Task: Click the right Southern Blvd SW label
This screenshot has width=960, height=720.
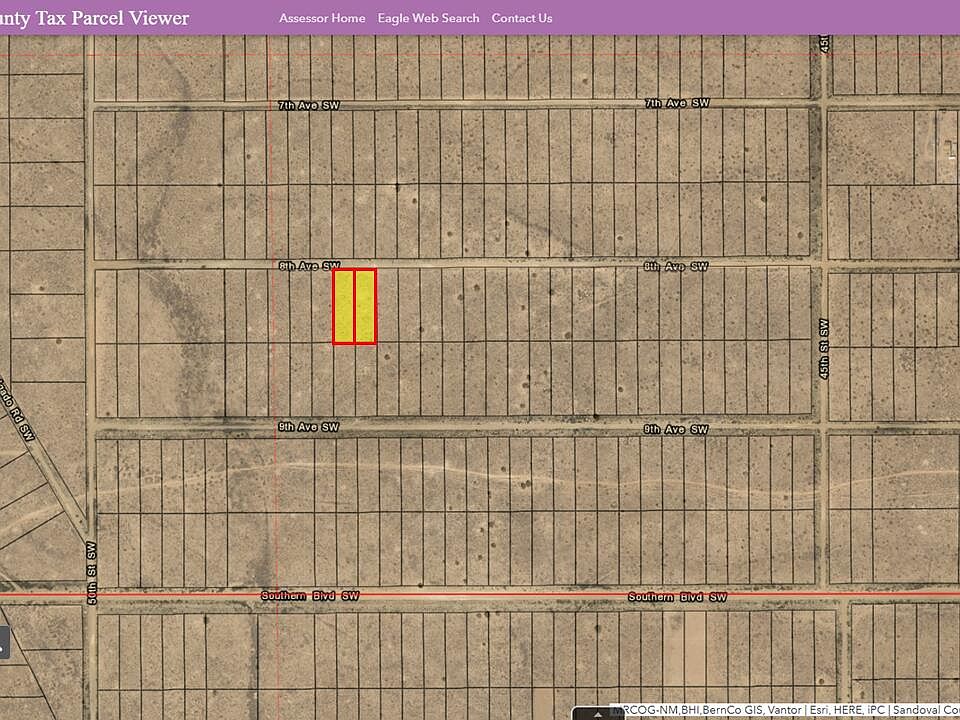Action: (x=677, y=597)
